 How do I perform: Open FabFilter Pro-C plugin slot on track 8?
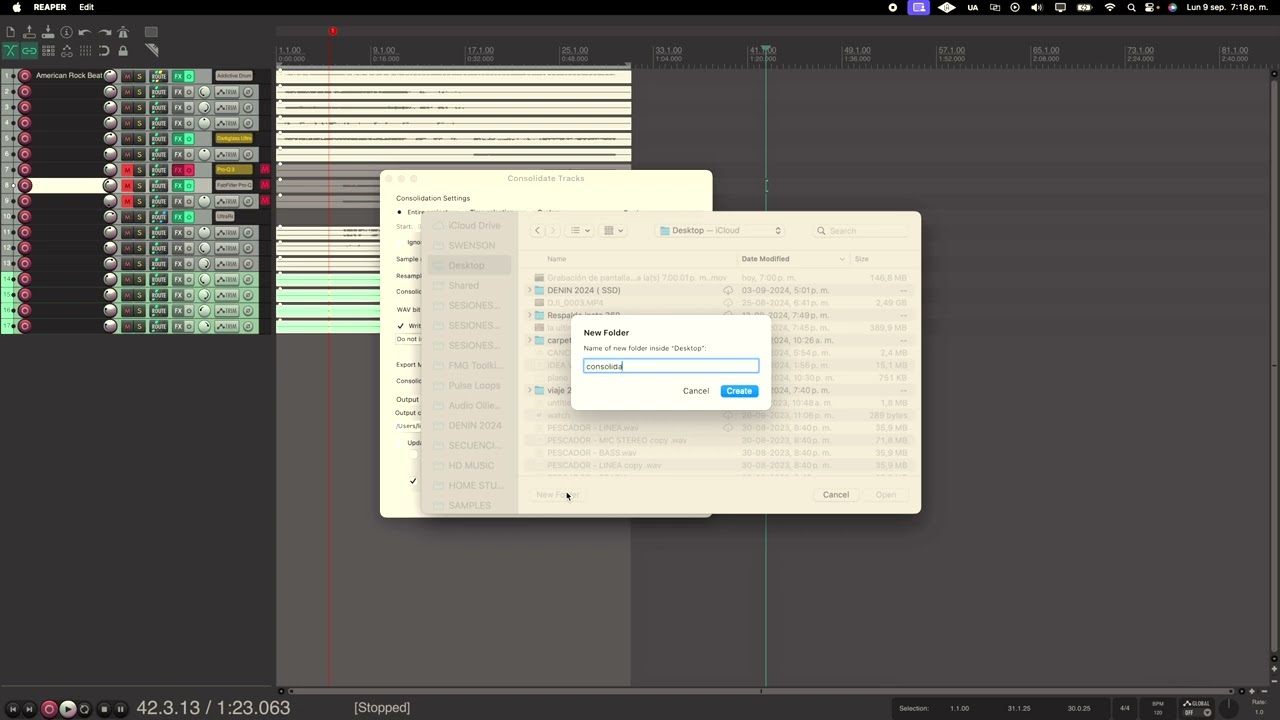coord(234,185)
